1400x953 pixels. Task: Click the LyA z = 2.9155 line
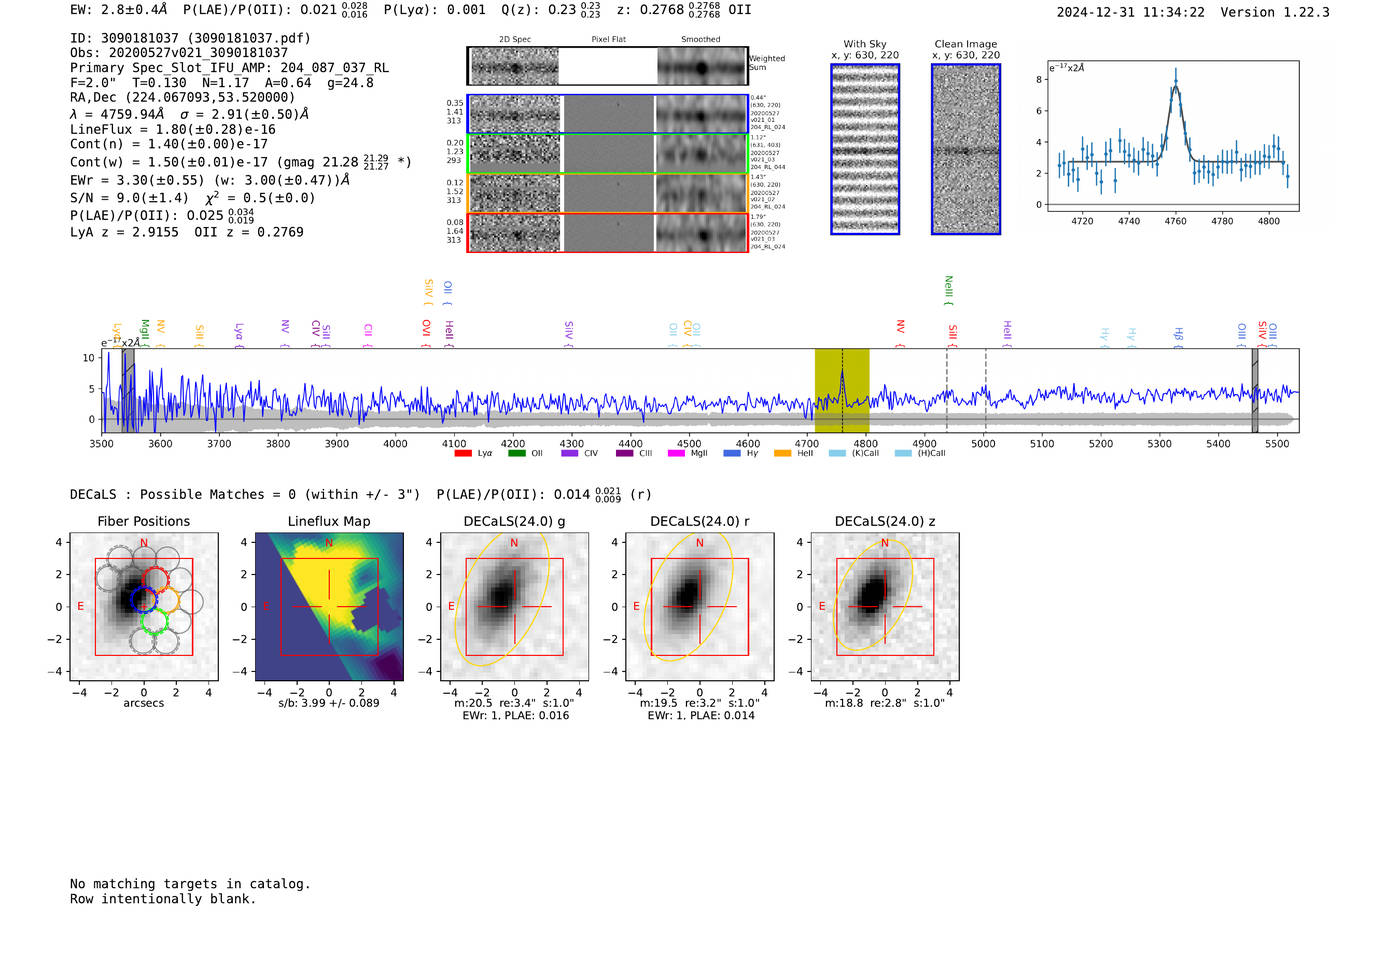(x=187, y=232)
